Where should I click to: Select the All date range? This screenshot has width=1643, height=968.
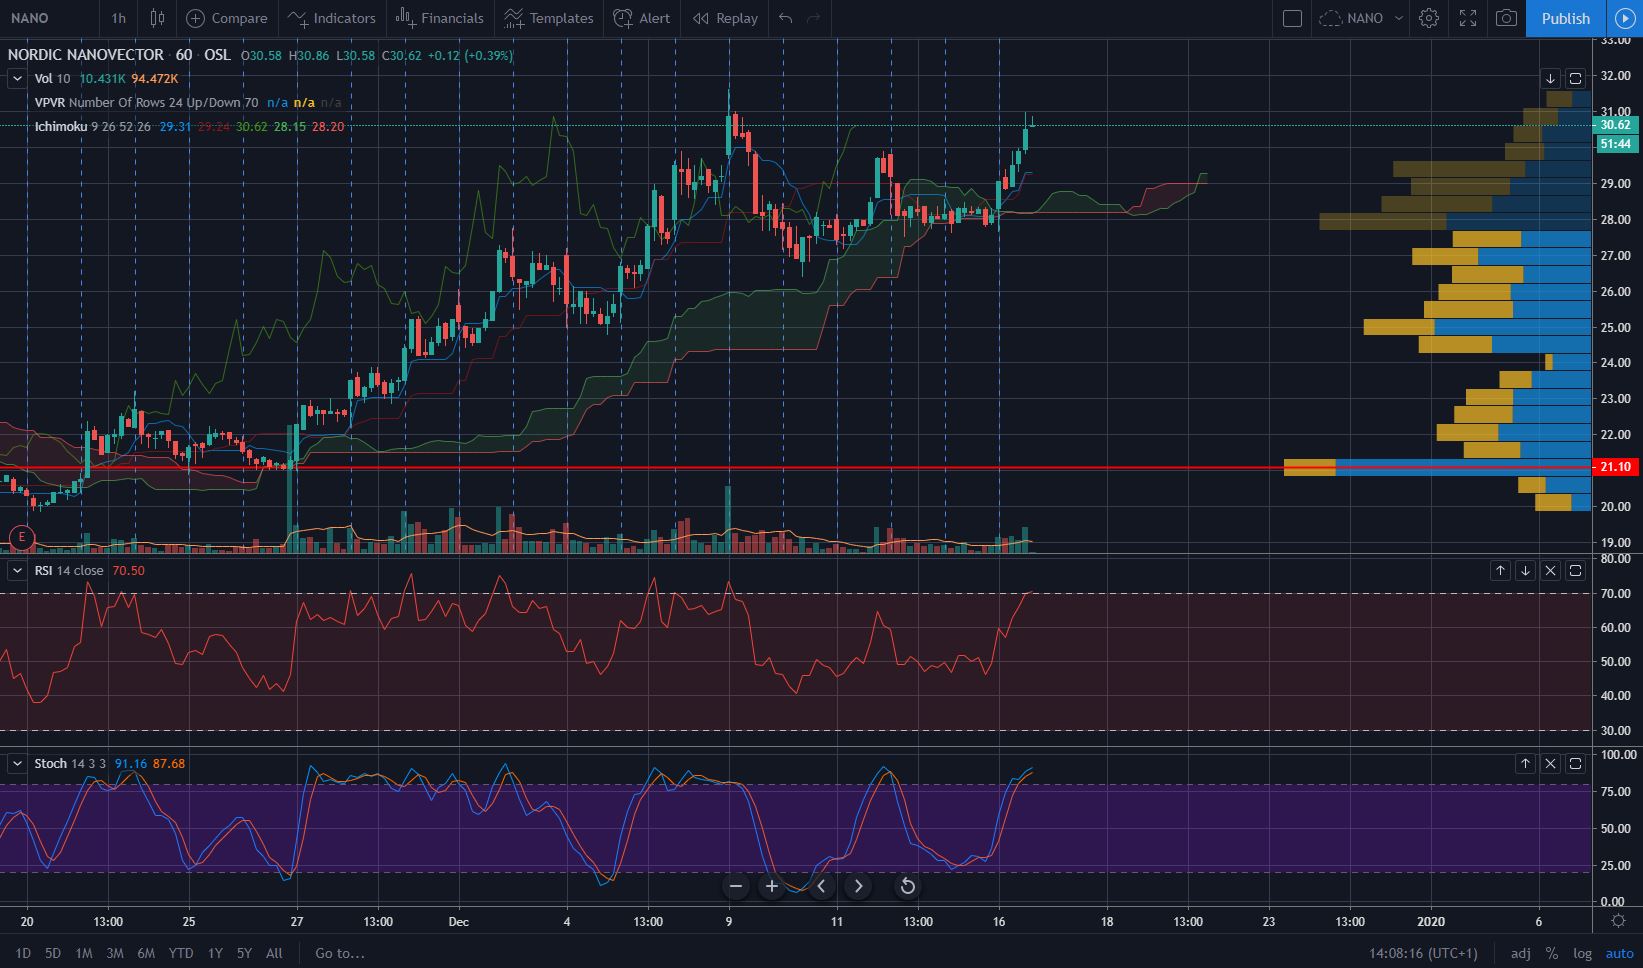(x=274, y=953)
